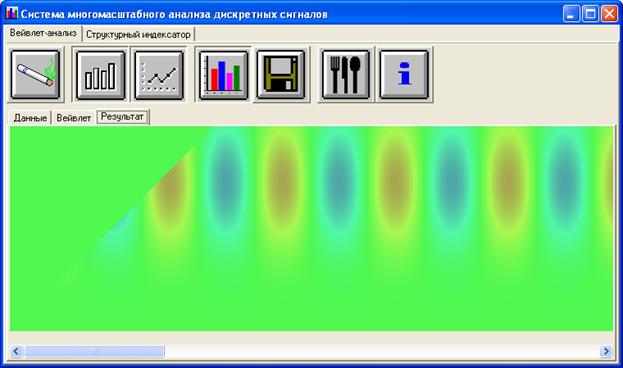Open the fork, knife and spoon settings button
The image size is (623, 368).
point(346,75)
